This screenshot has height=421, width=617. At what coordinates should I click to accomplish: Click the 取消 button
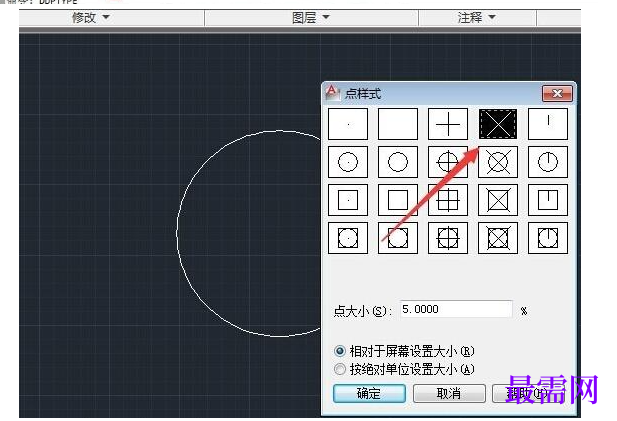tap(449, 393)
